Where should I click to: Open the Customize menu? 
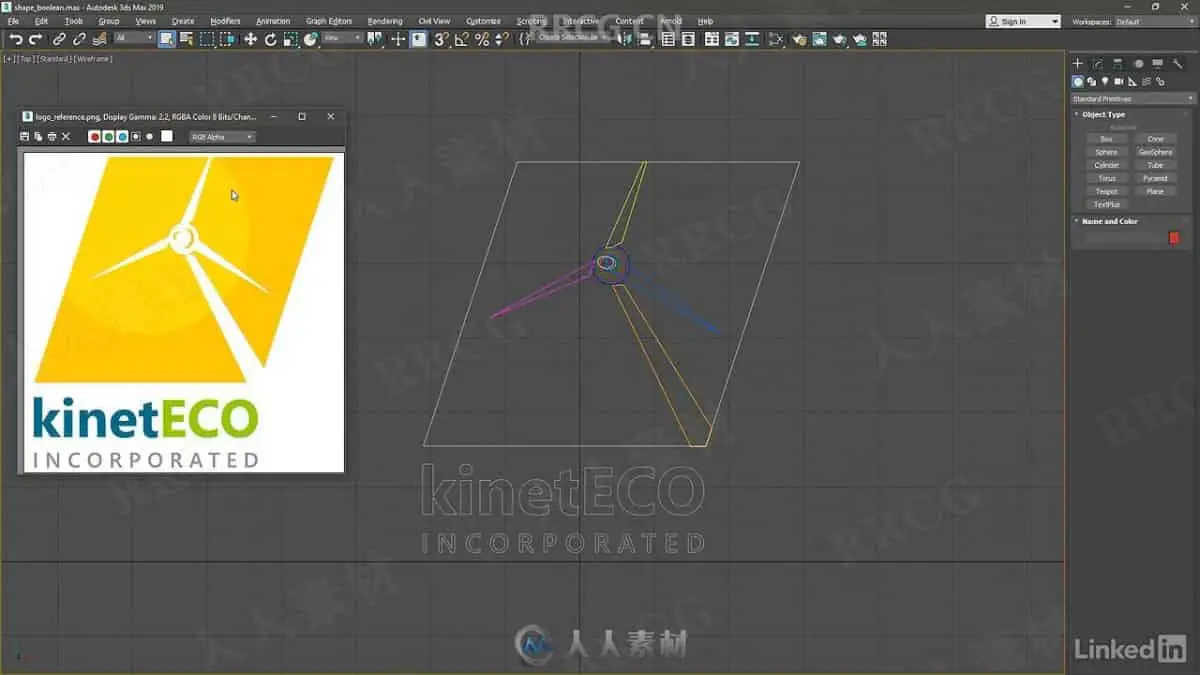point(483,21)
